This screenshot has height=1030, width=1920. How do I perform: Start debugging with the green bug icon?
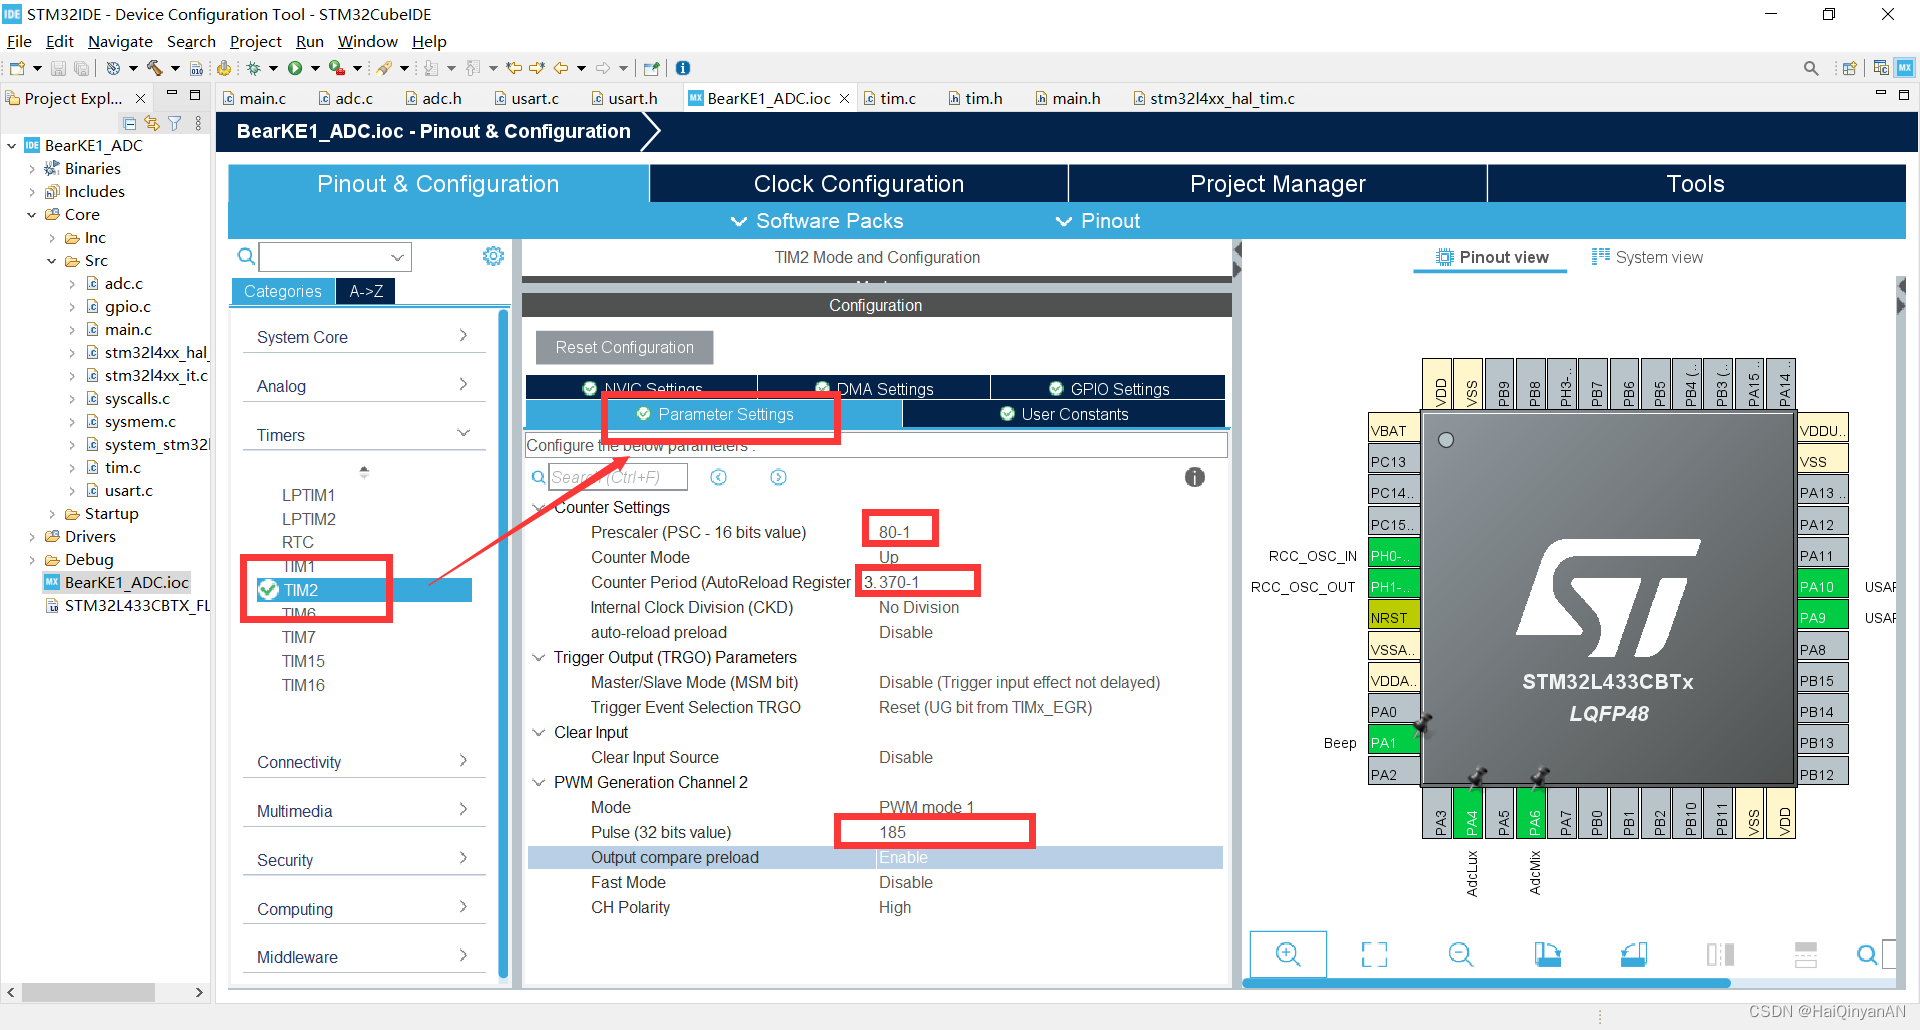pos(254,68)
